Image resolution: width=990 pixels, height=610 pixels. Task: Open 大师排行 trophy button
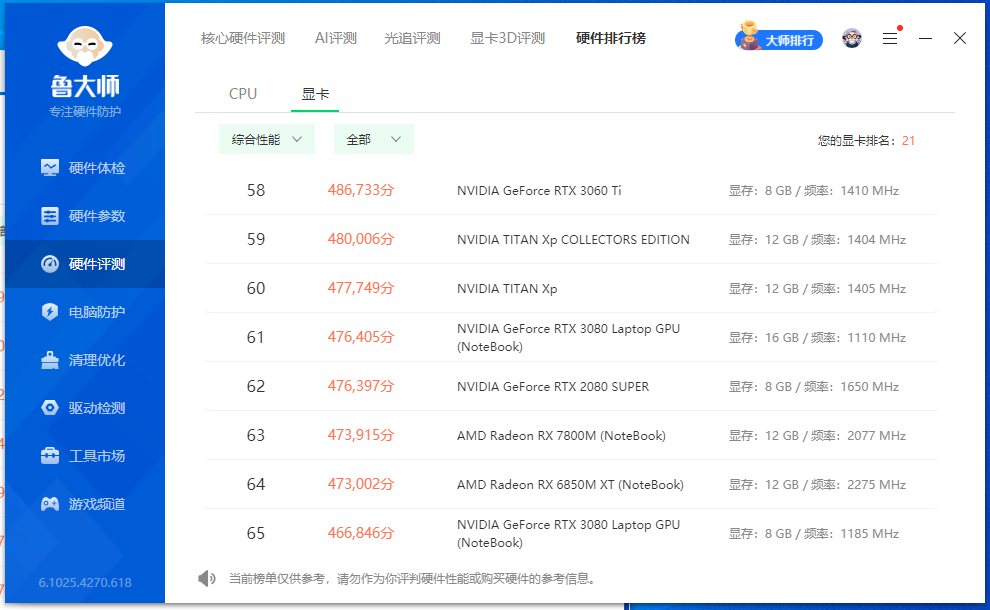tap(778, 39)
